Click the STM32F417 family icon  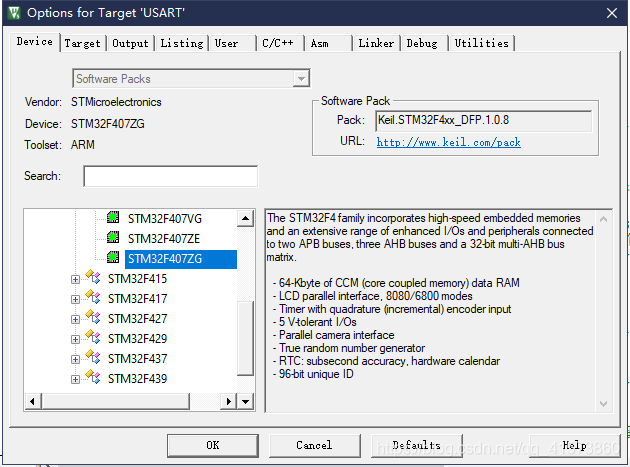point(93,297)
